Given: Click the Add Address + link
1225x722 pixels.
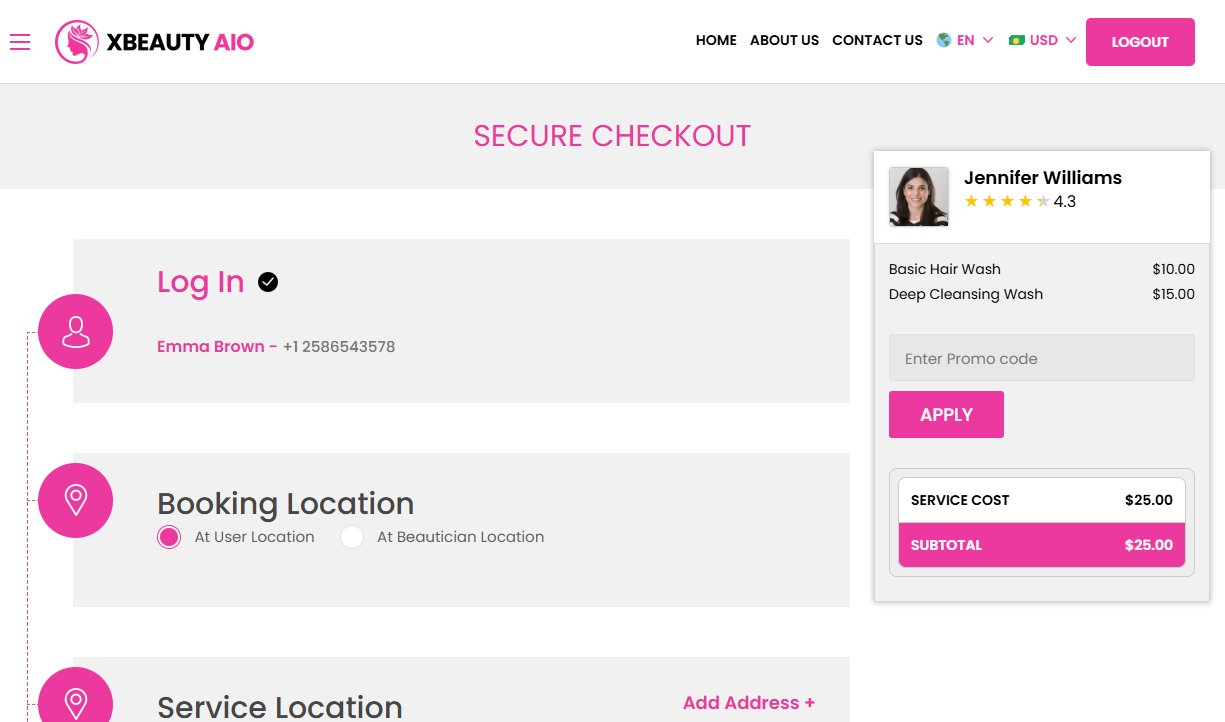Looking at the screenshot, I should pyautogui.click(x=748, y=703).
